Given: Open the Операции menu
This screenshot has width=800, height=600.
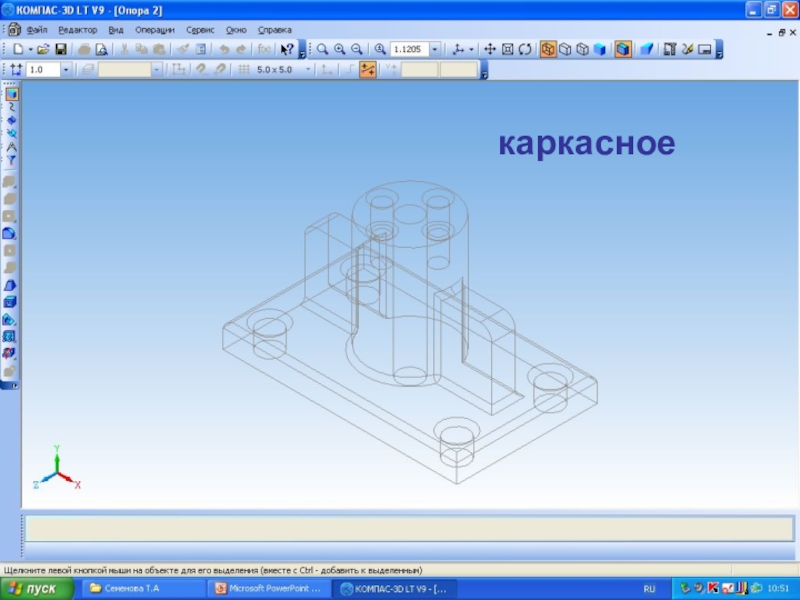Looking at the screenshot, I should tap(155, 30).
